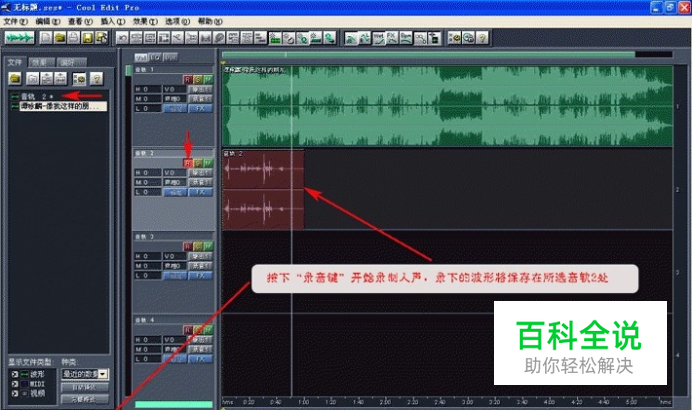Screen dimensions: 692x410
Task: Select the Vol track controls tab
Action: coord(141,57)
